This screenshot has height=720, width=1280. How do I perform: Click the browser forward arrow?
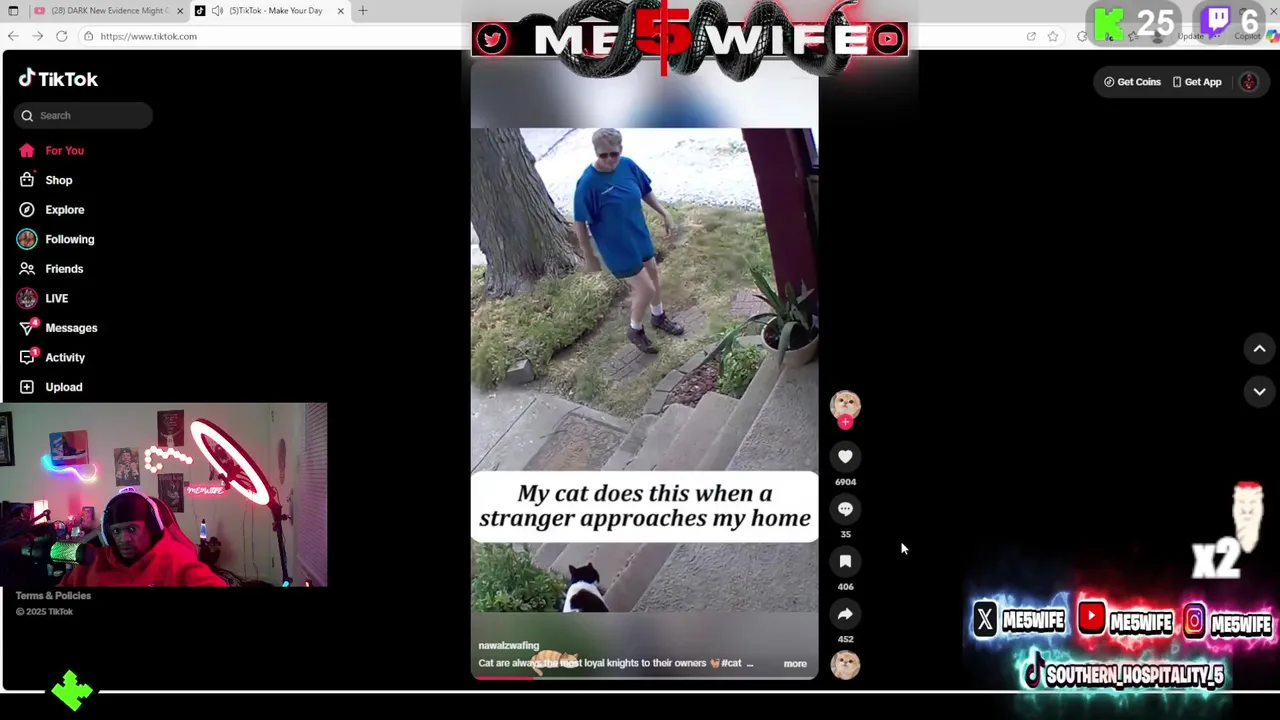37,36
